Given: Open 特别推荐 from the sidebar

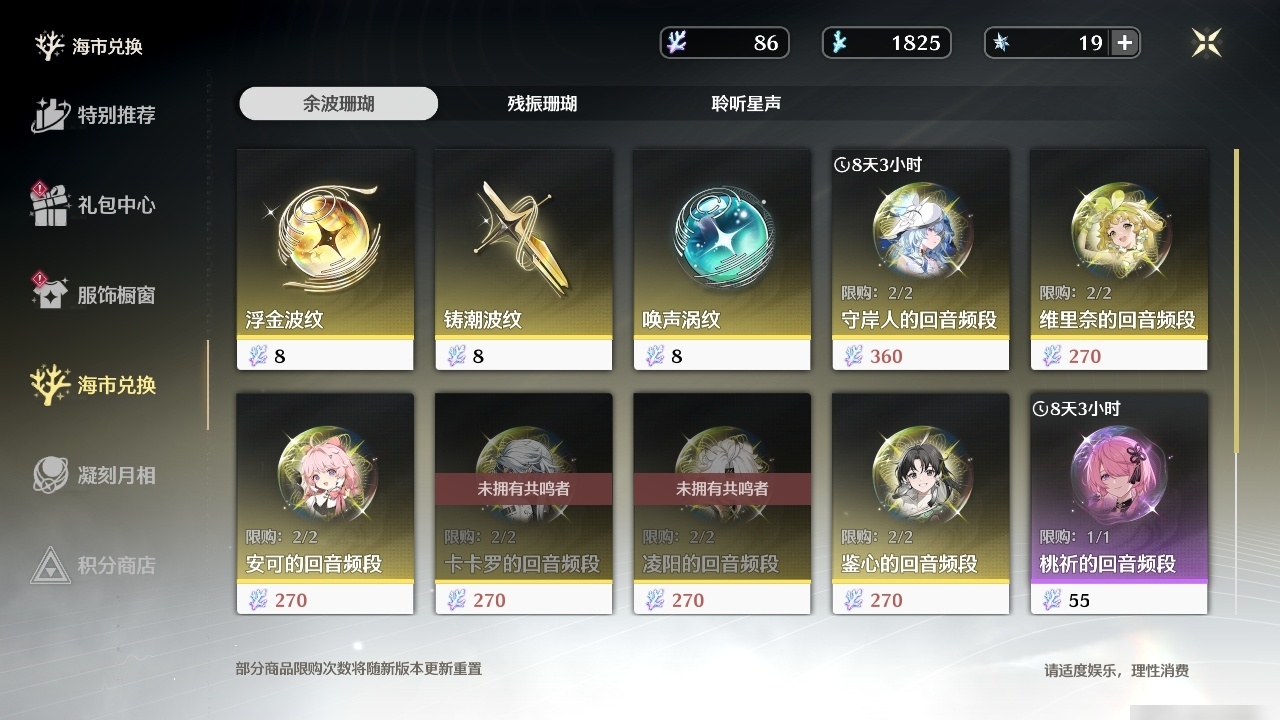Looking at the screenshot, I should tap(94, 115).
